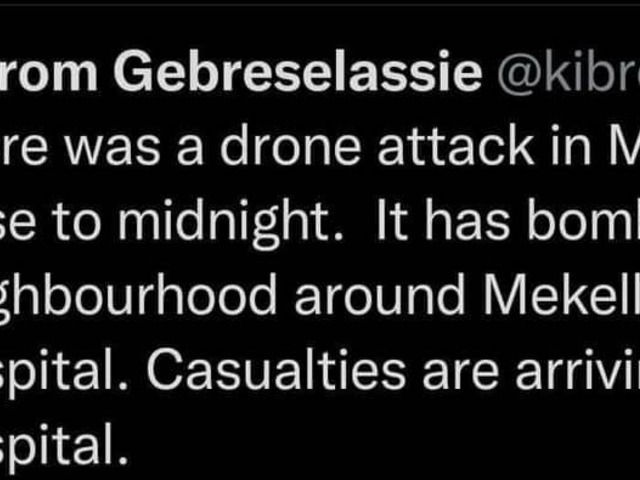Select the partial word "ghbourhood" in tweet

(x=138, y=298)
